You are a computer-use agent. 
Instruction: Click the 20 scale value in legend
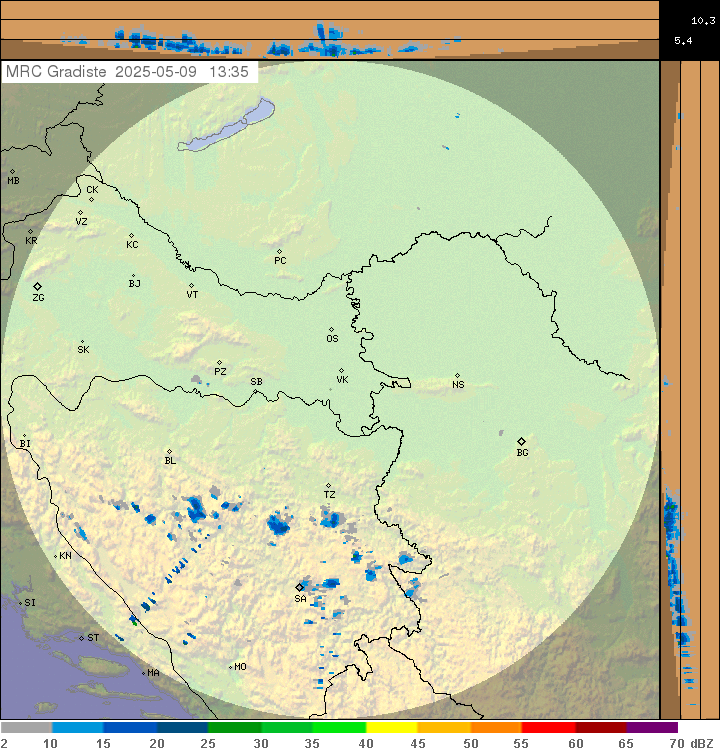tap(157, 743)
